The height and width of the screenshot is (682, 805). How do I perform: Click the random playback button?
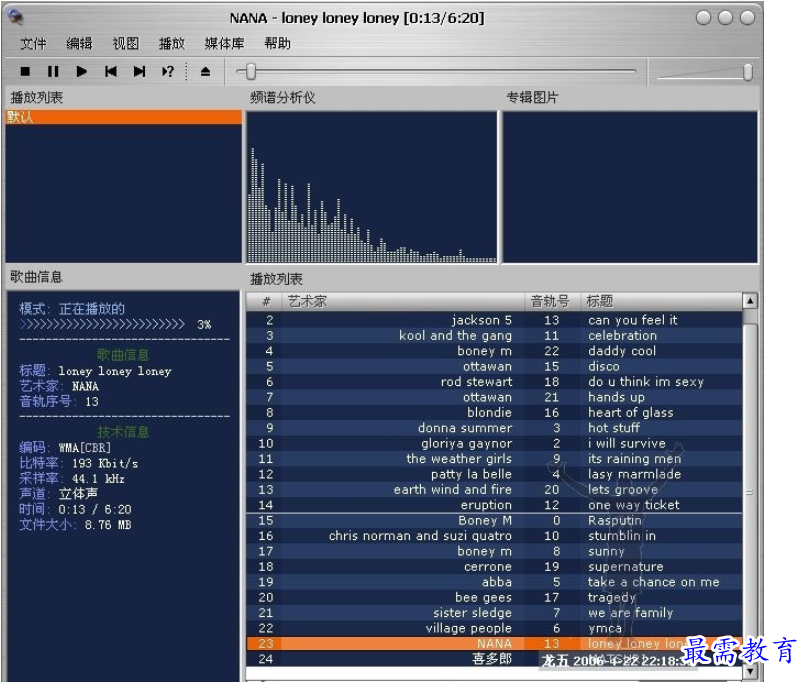coord(167,71)
